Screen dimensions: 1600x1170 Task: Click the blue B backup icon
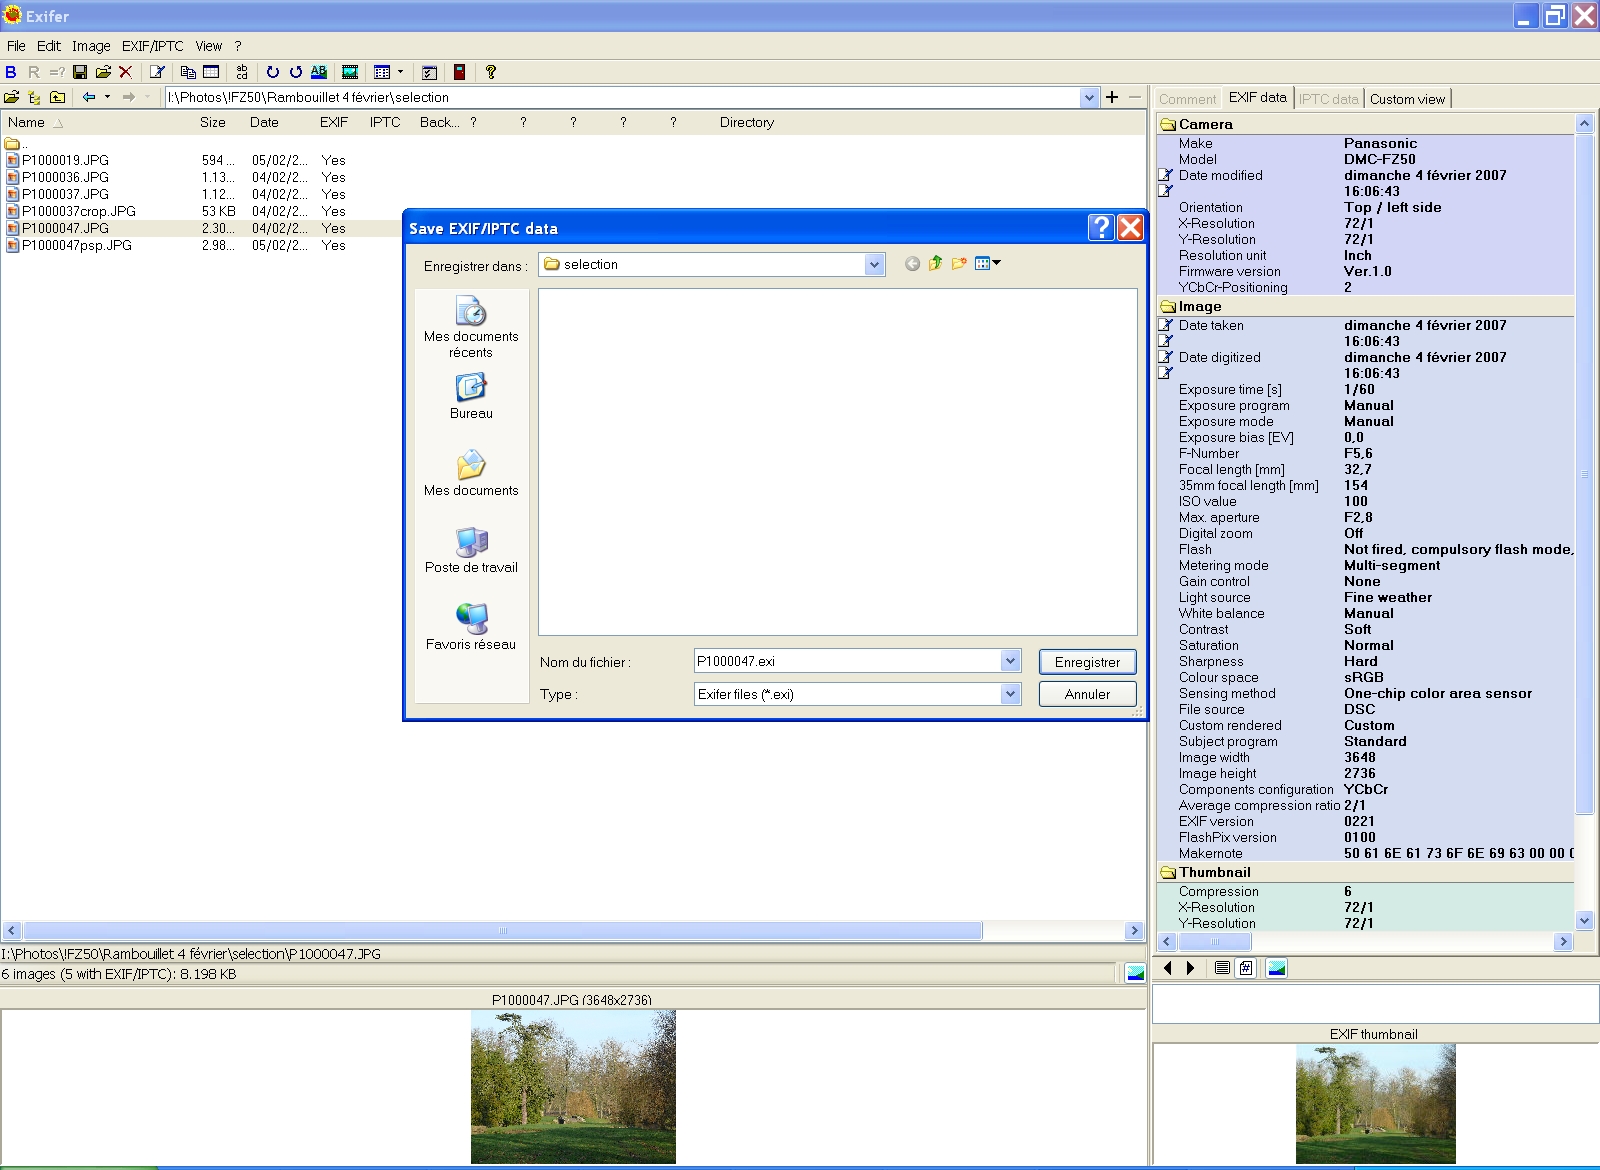click(x=11, y=72)
